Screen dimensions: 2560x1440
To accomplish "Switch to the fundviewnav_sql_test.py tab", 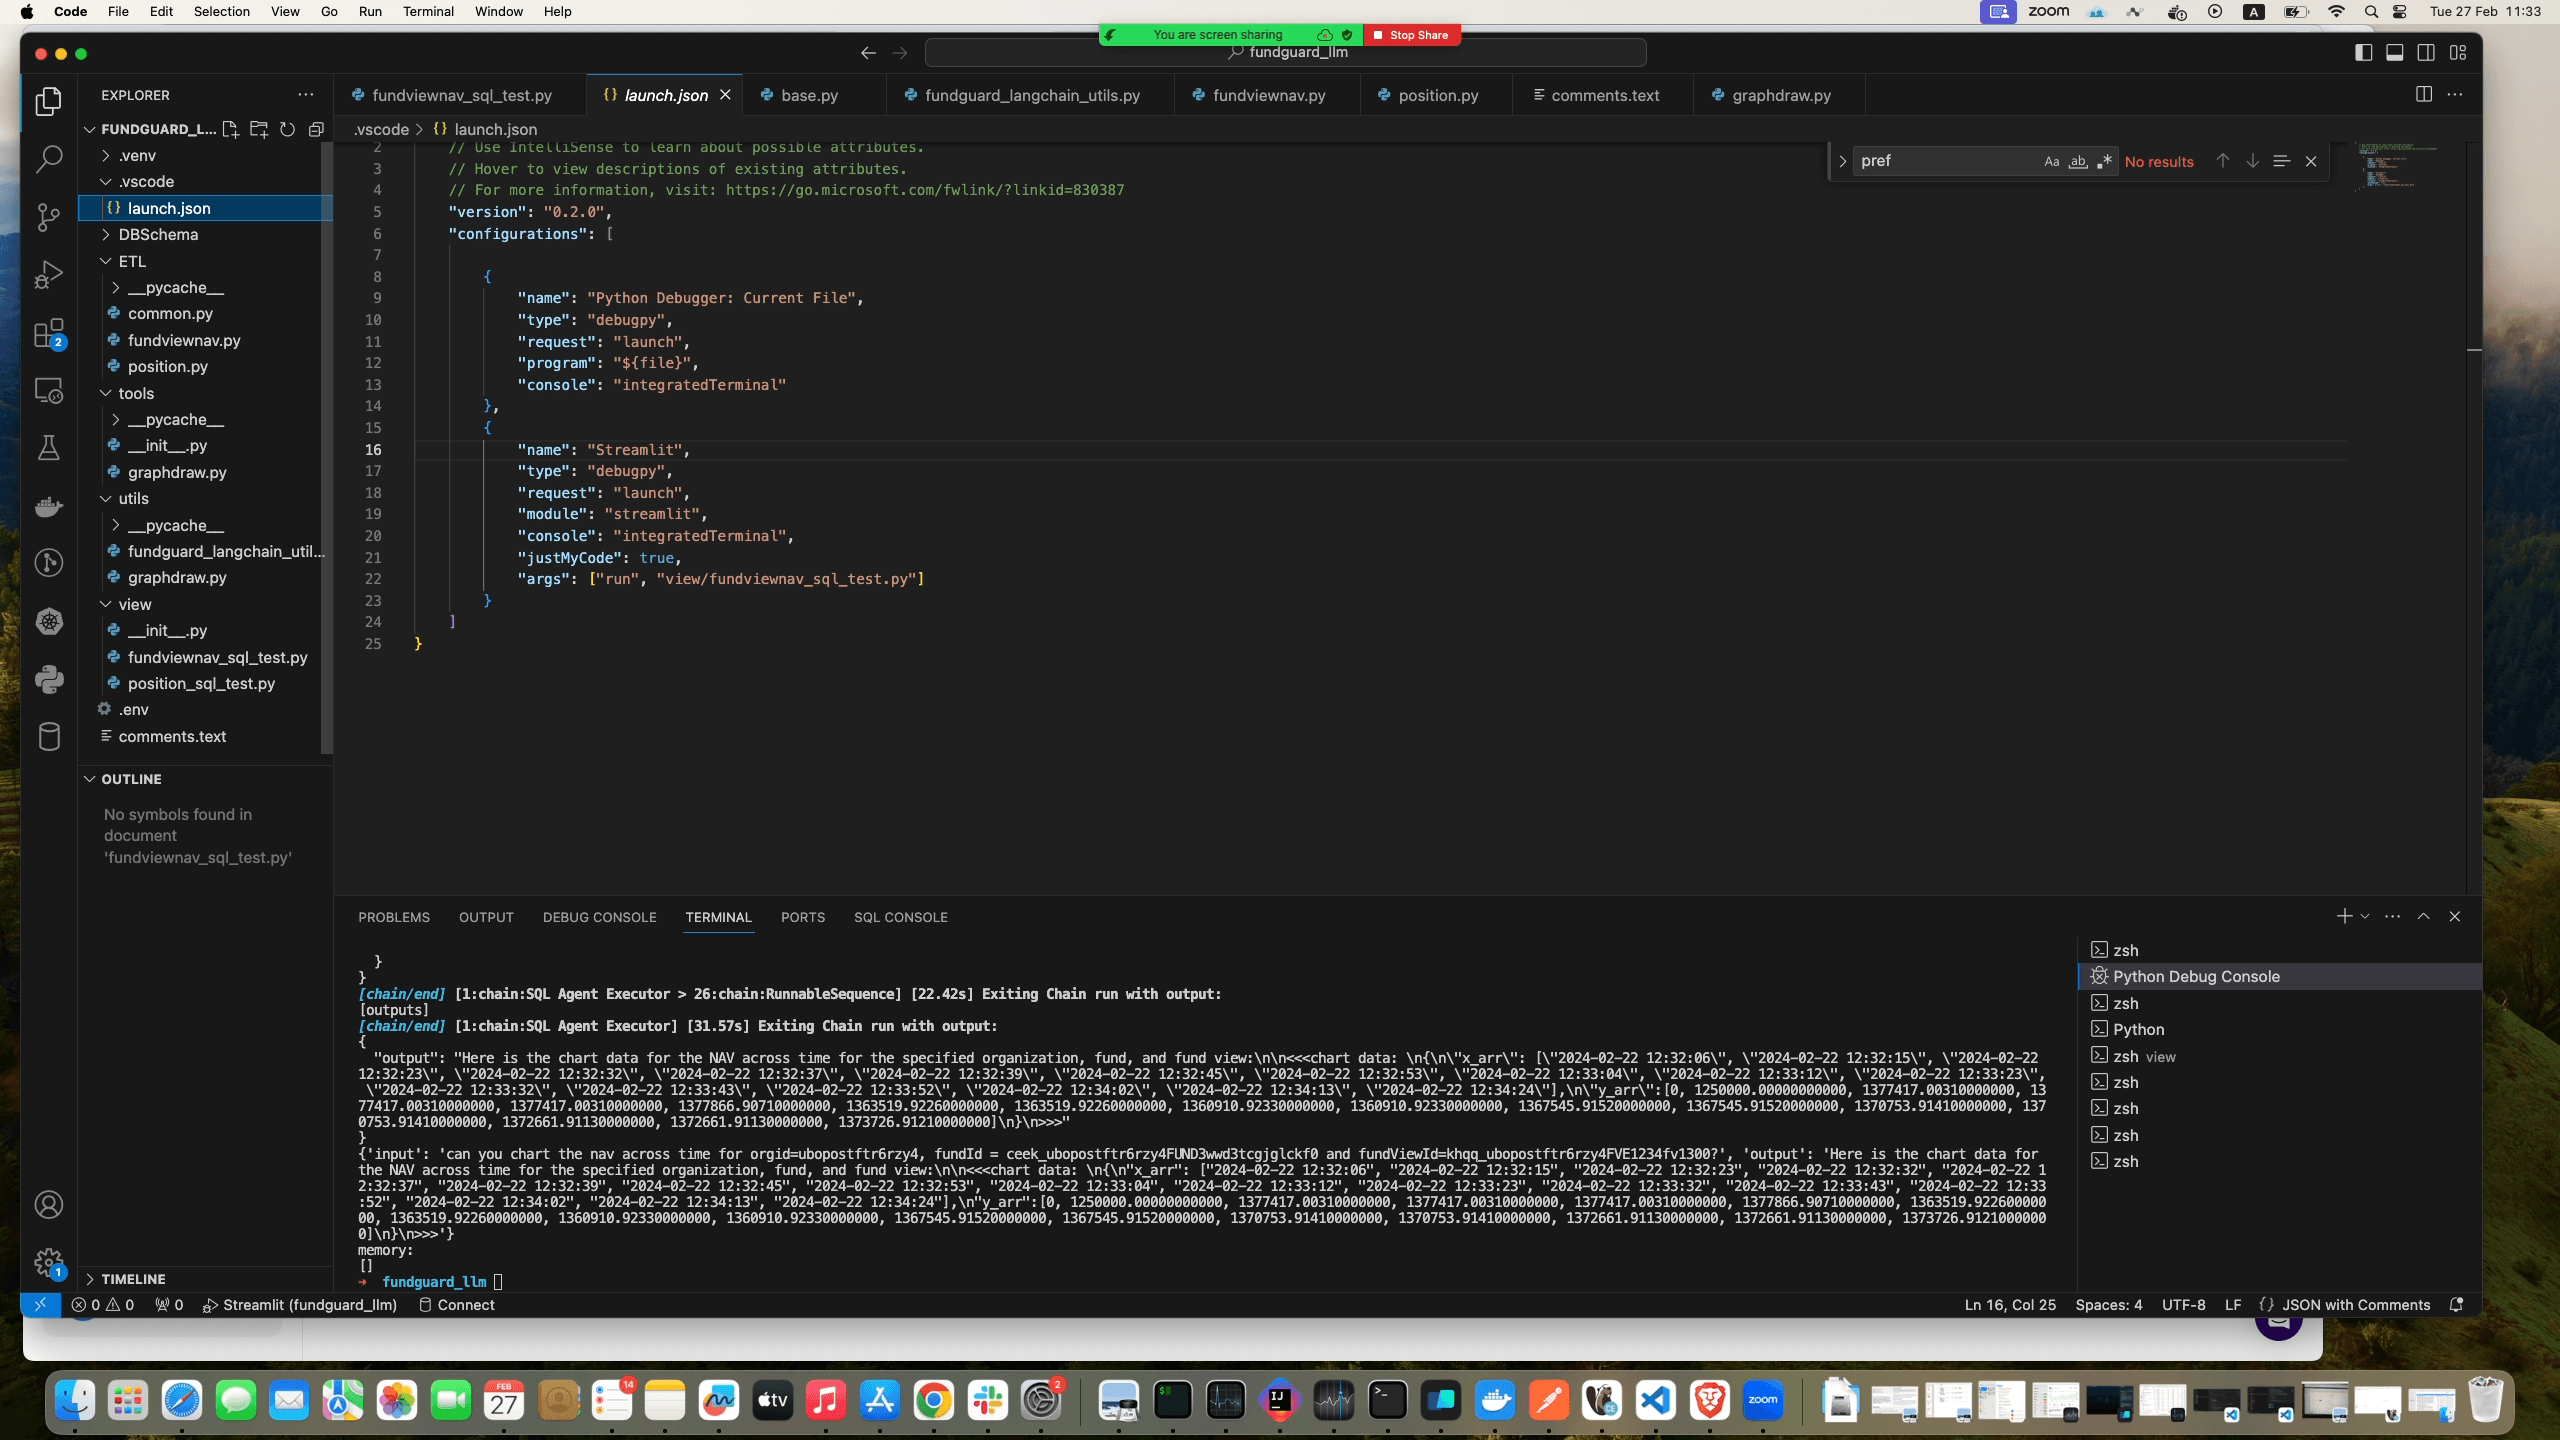I will tap(460, 95).
